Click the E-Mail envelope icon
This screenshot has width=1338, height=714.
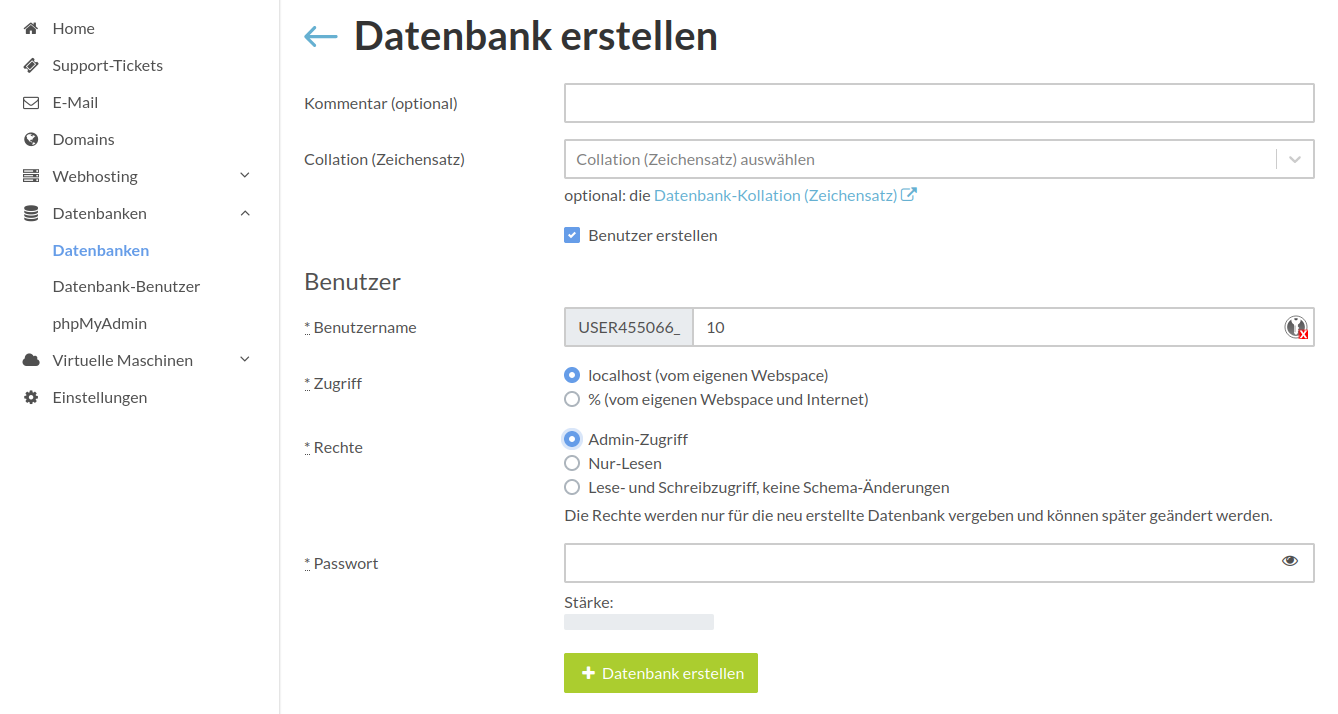tap(31, 103)
